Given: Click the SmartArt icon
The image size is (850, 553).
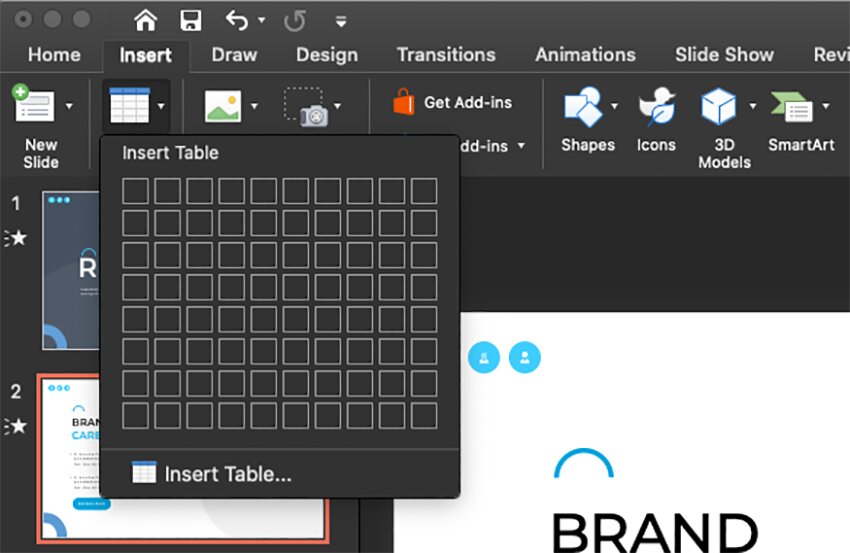Looking at the screenshot, I should click(x=792, y=105).
